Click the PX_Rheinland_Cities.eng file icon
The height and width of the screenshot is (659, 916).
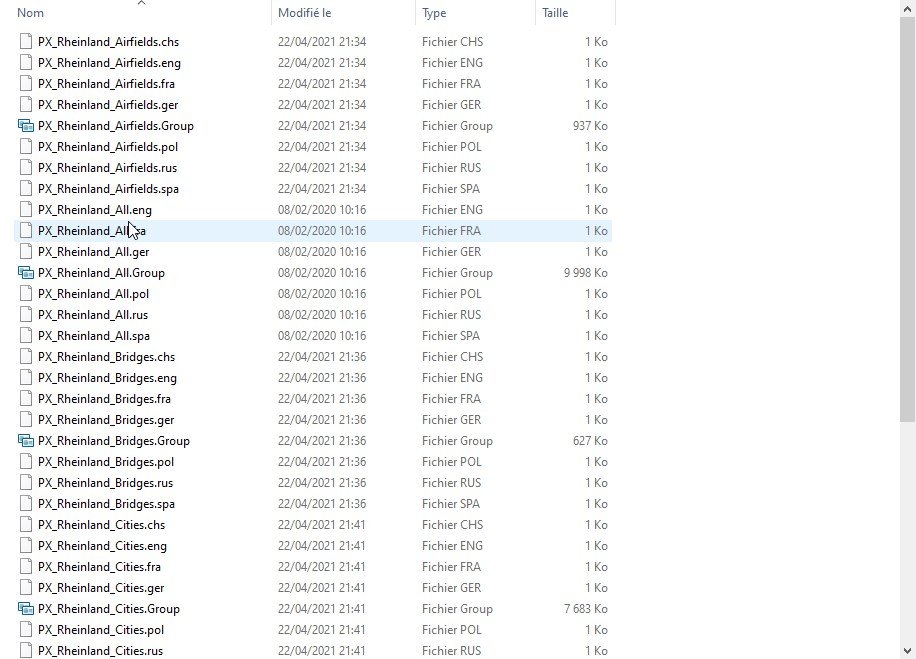26,546
